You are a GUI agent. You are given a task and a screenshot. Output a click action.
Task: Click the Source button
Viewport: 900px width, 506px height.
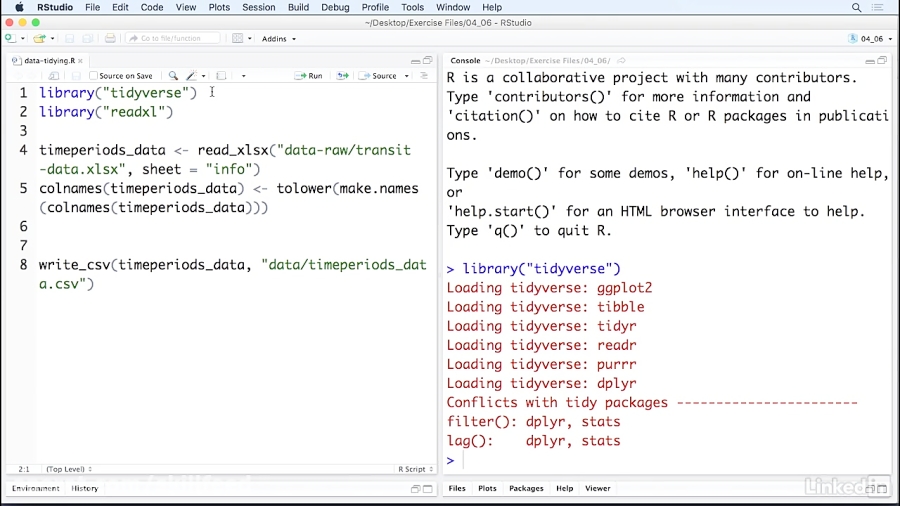378,76
